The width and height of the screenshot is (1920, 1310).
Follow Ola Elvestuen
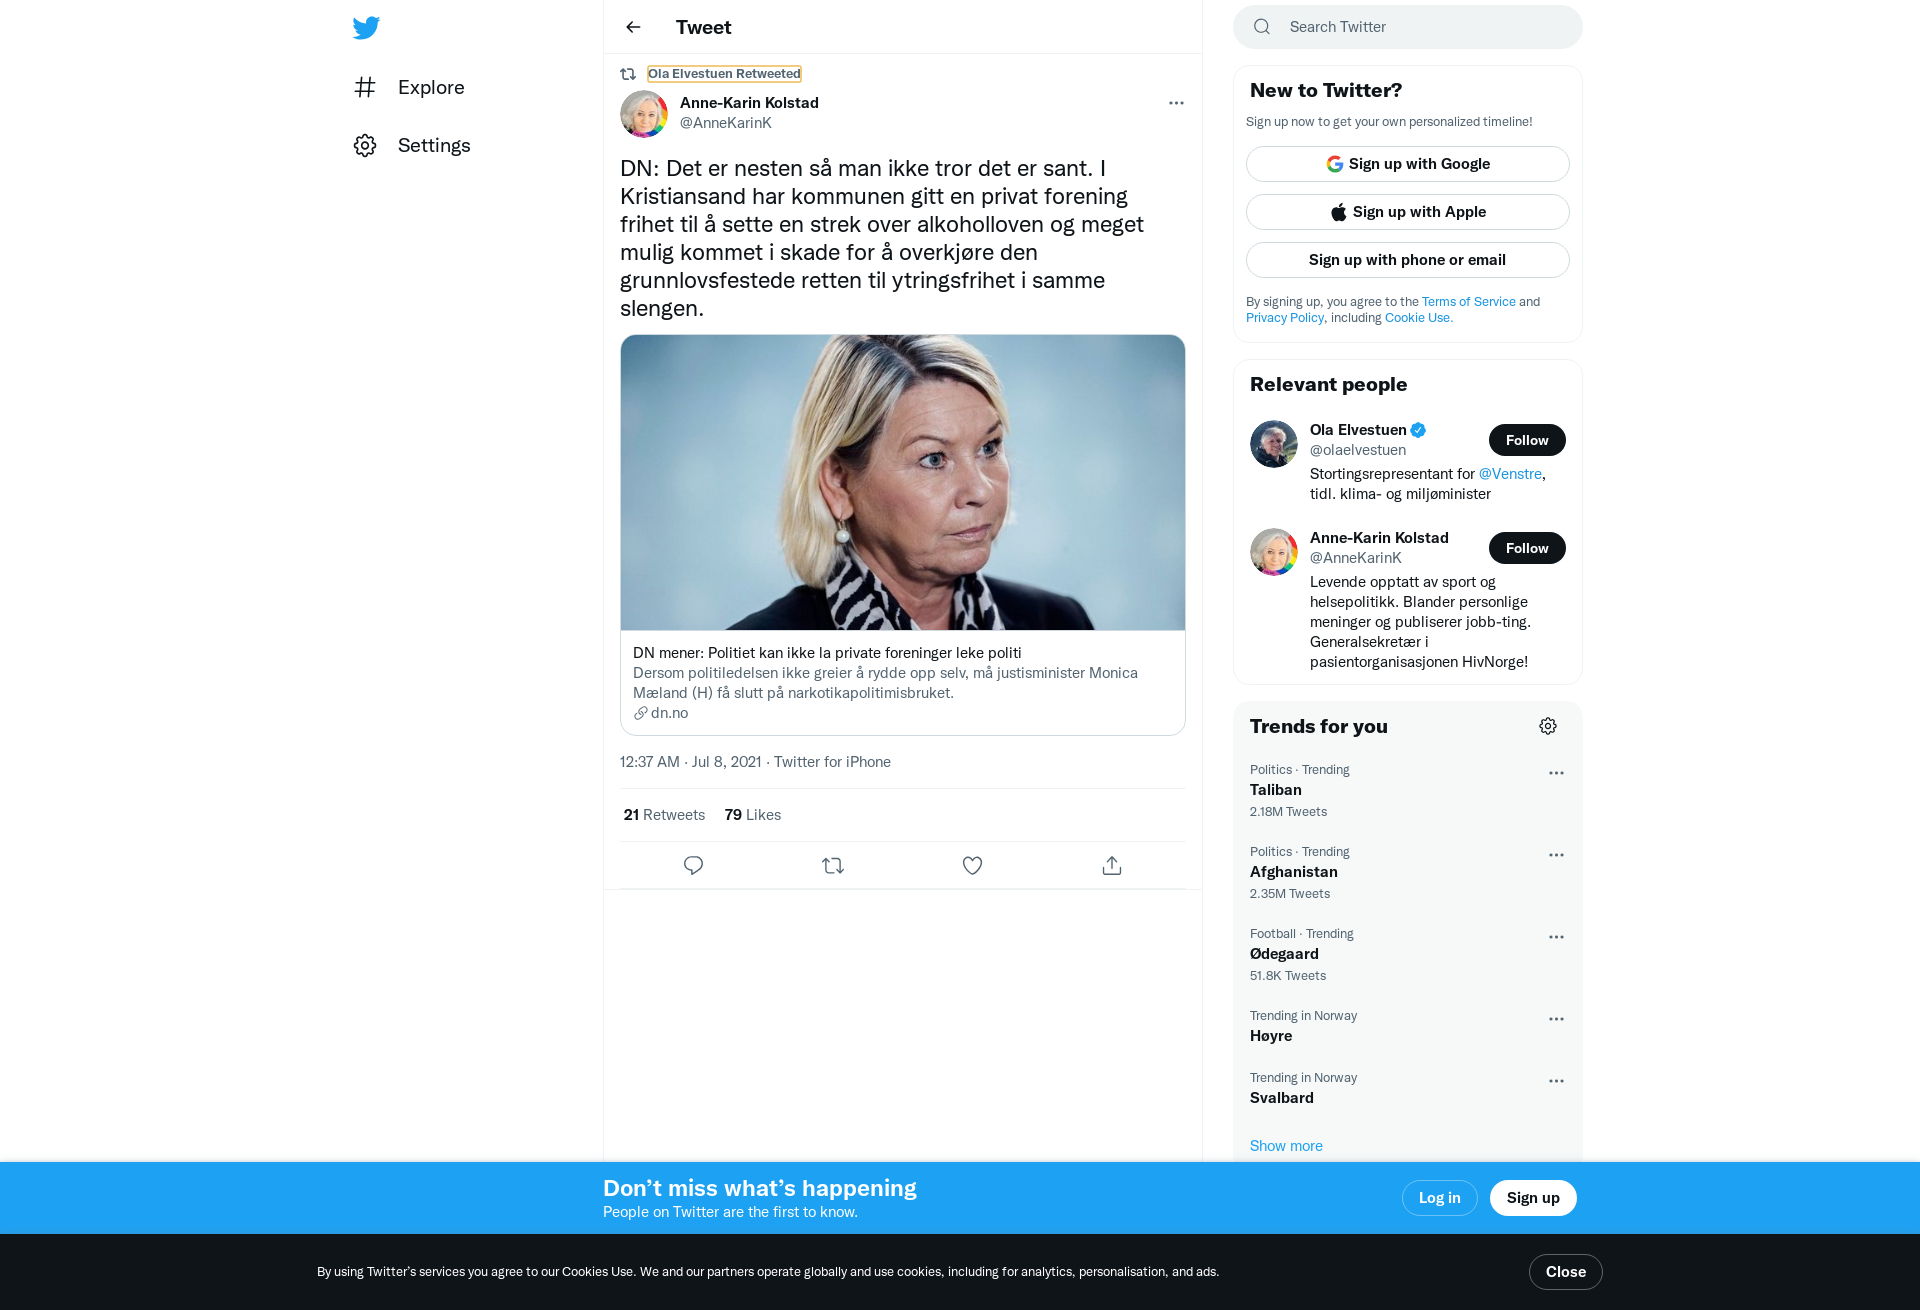1527,440
